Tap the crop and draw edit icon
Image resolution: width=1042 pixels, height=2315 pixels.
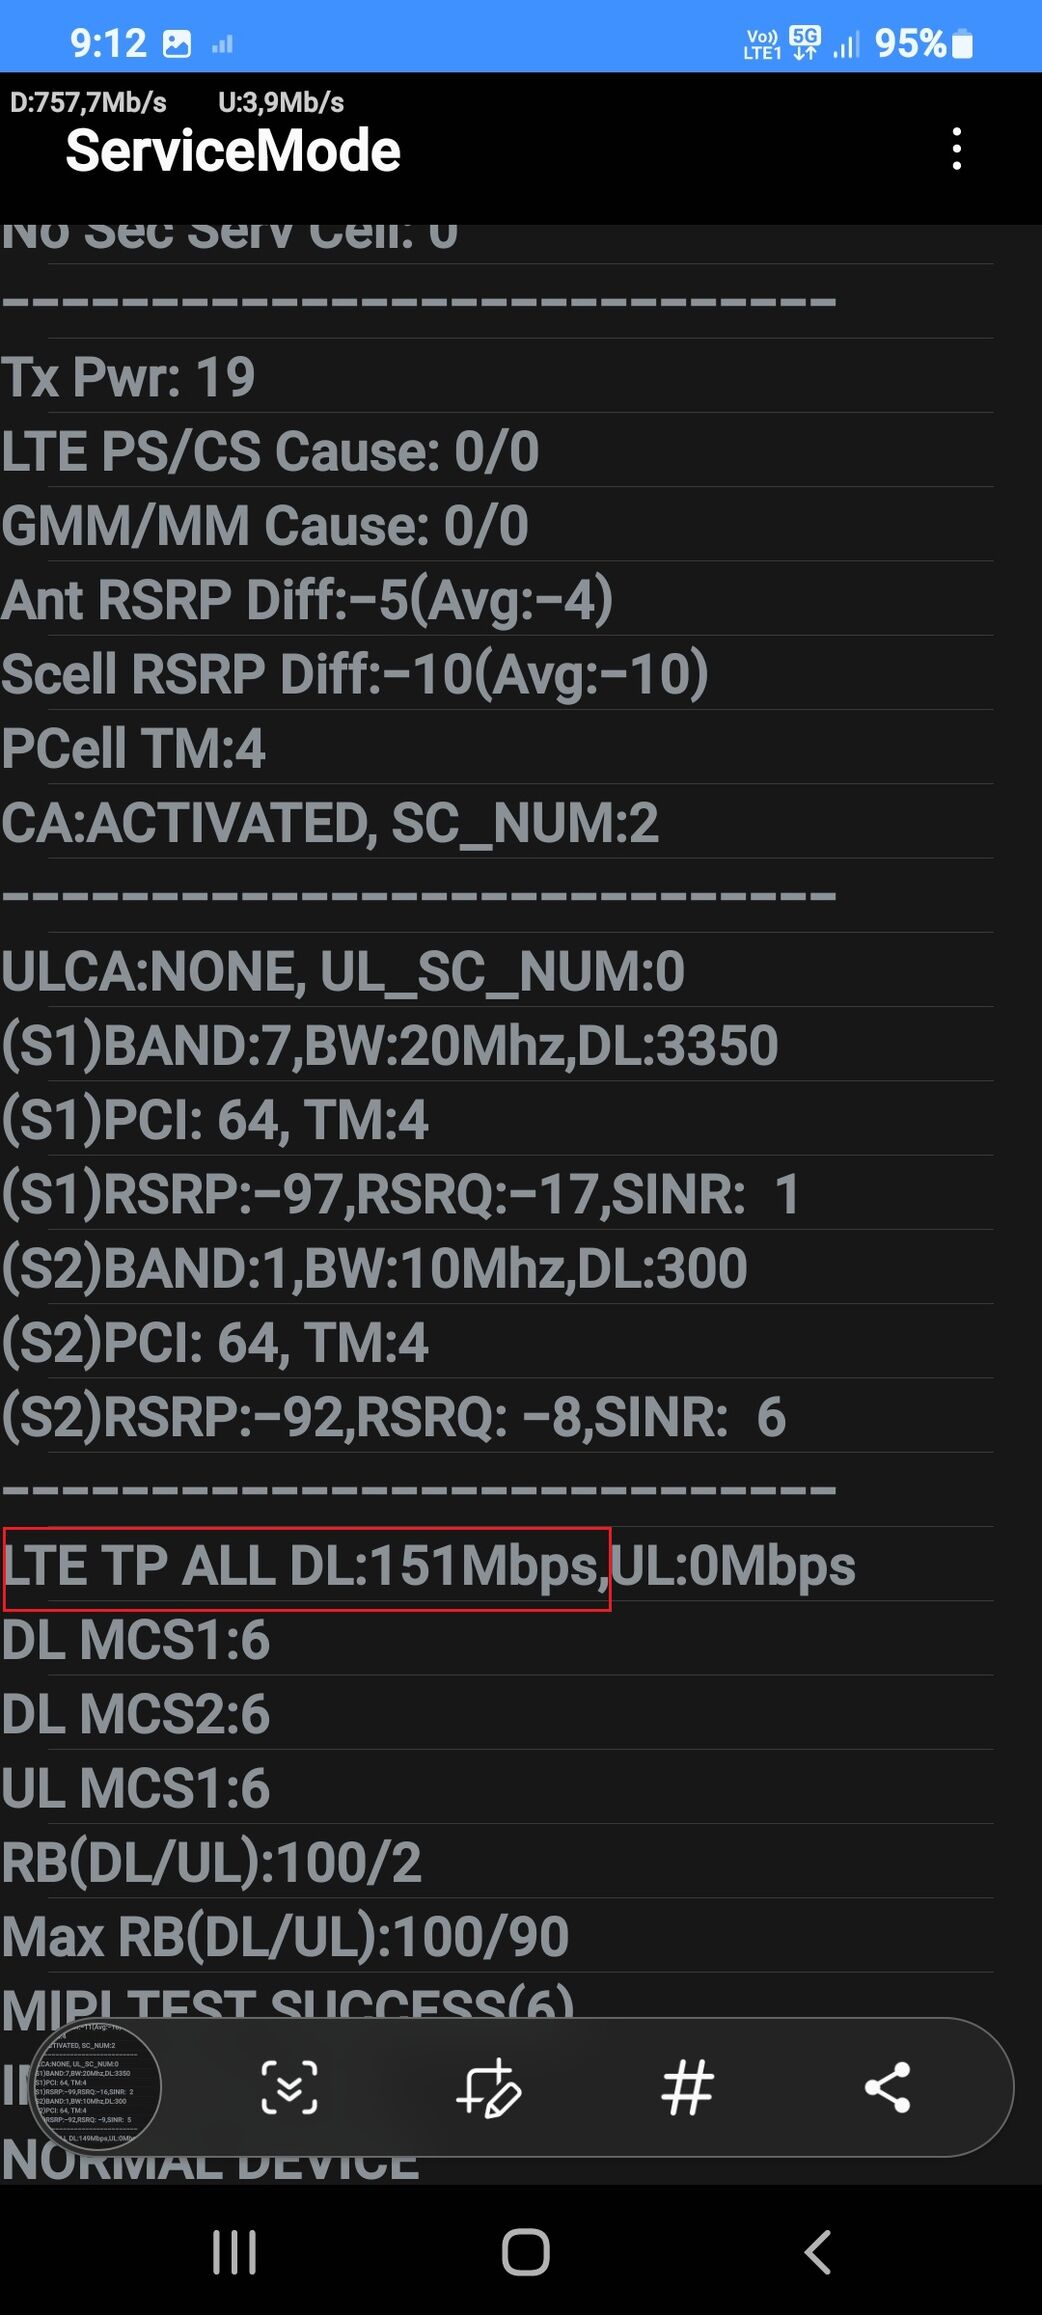point(488,2087)
